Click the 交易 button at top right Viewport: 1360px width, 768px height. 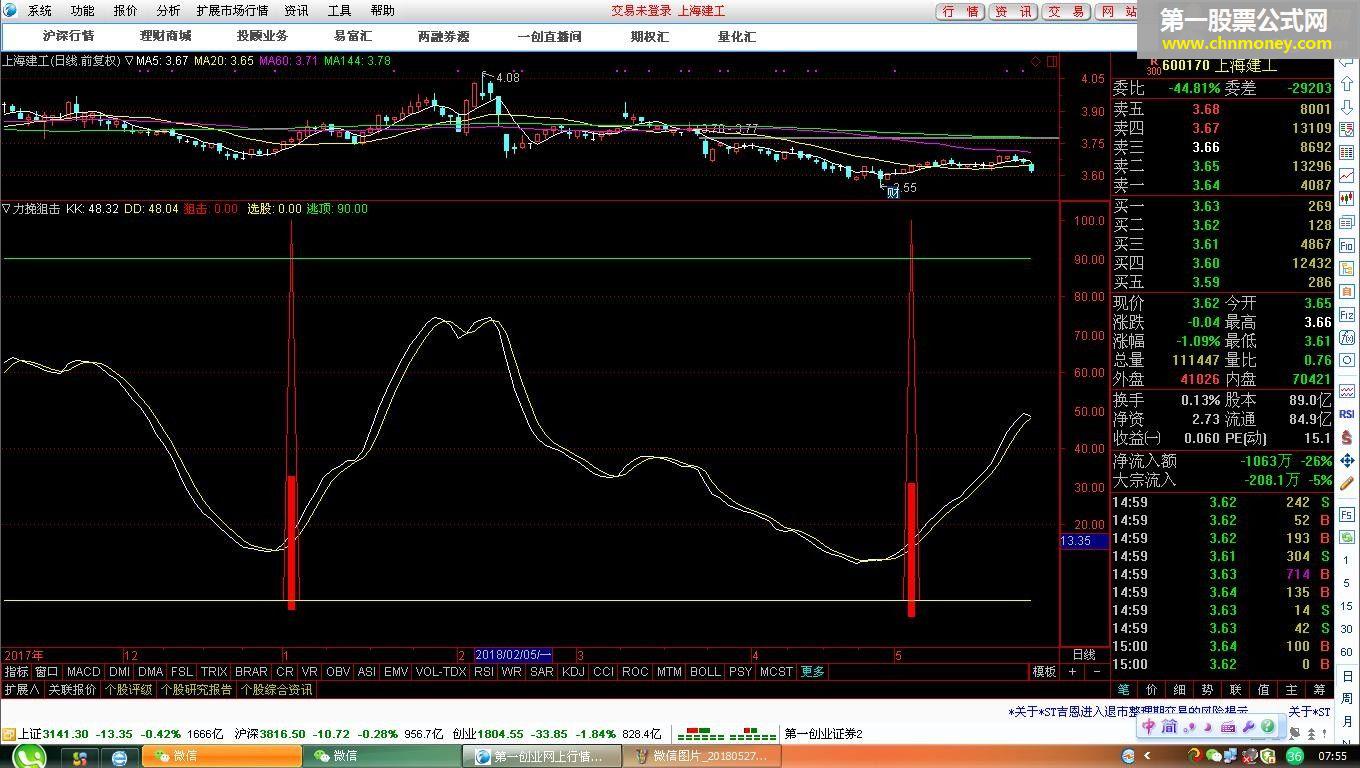point(1066,12)
